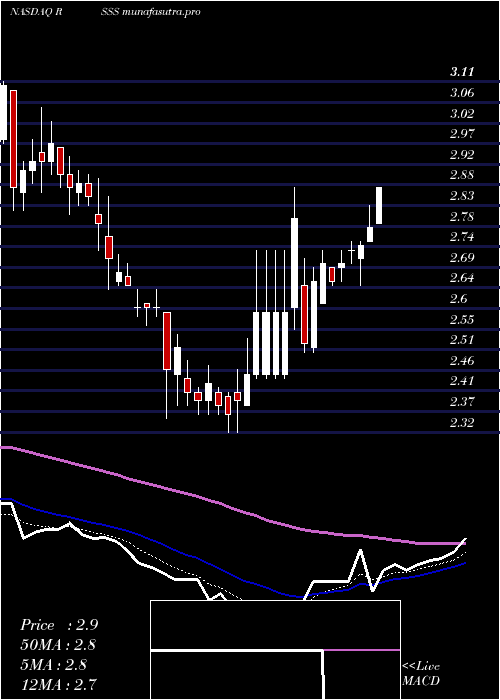Click the 2.55 price axis label
The height and width of the screenshot is (700, 500).
[x=462, y=320]
